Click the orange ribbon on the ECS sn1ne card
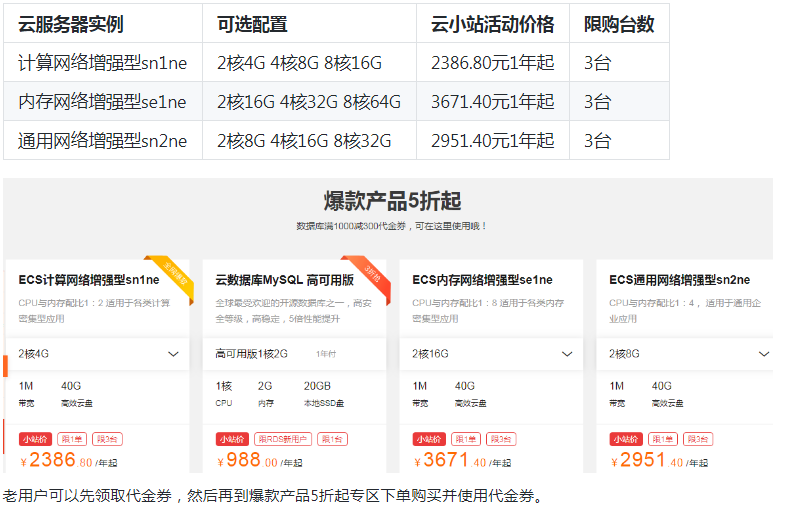This screenshot has height=508, width=797. [x=174, y=277]
